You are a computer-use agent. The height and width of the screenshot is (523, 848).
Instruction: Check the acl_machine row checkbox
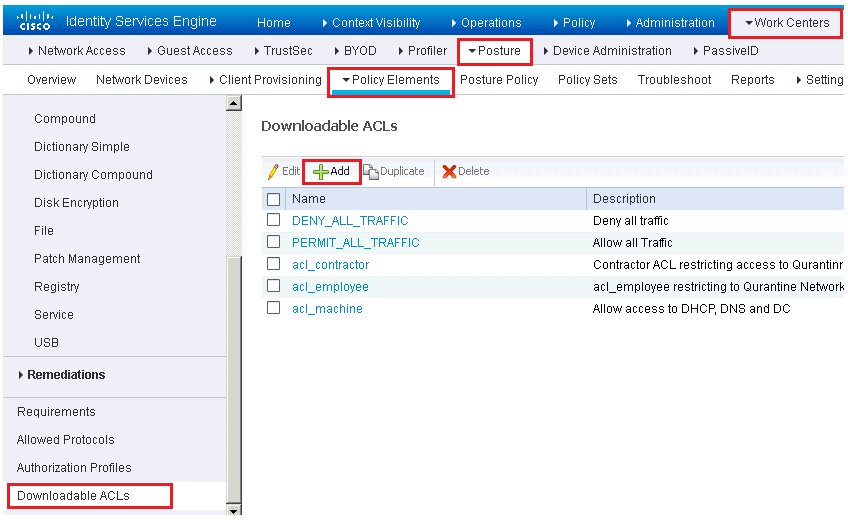[x=274, y=308]
